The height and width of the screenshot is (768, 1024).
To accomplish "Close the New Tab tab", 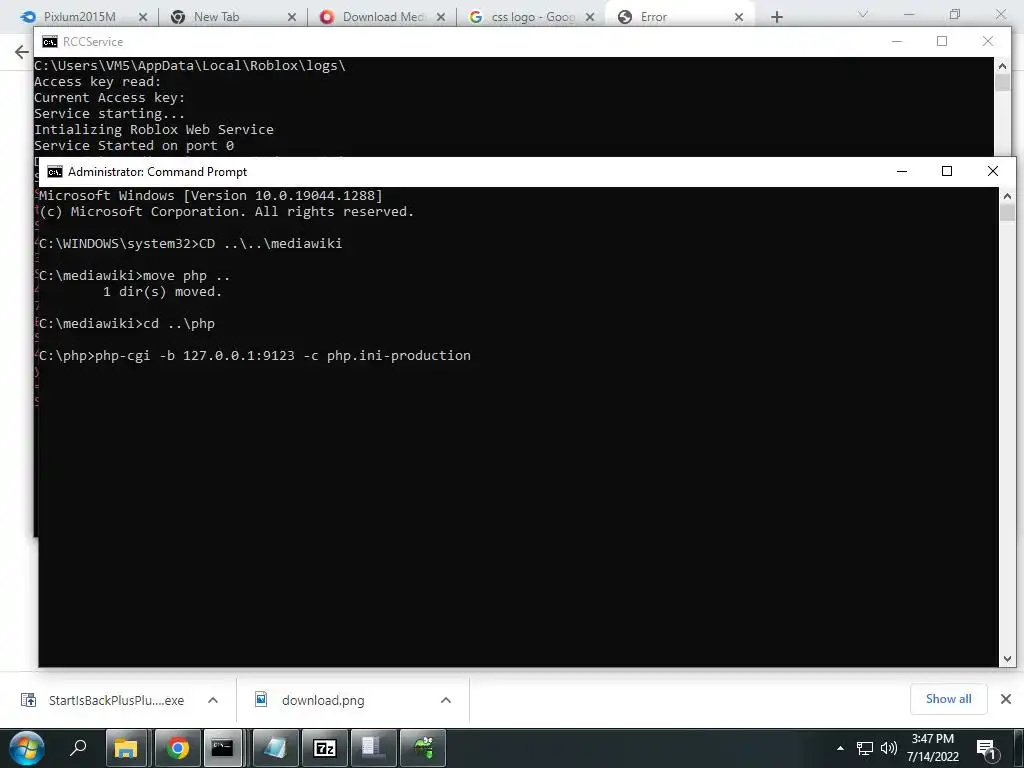I will point(292,17).
